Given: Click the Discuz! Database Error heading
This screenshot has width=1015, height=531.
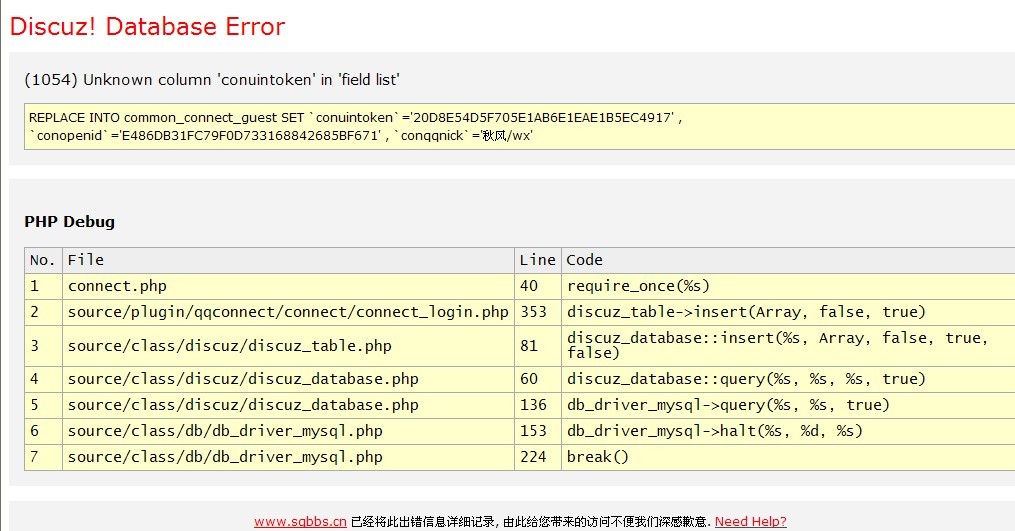Looking at the screenshot, I should tap(148, 27).
